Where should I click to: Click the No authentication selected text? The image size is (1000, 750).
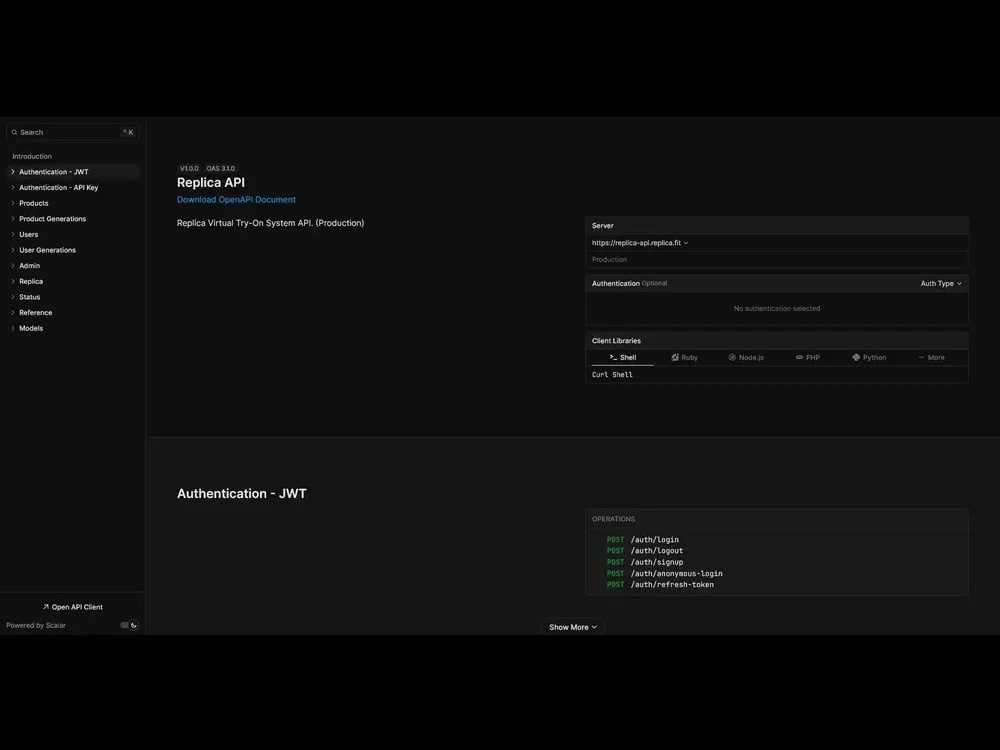777,309
